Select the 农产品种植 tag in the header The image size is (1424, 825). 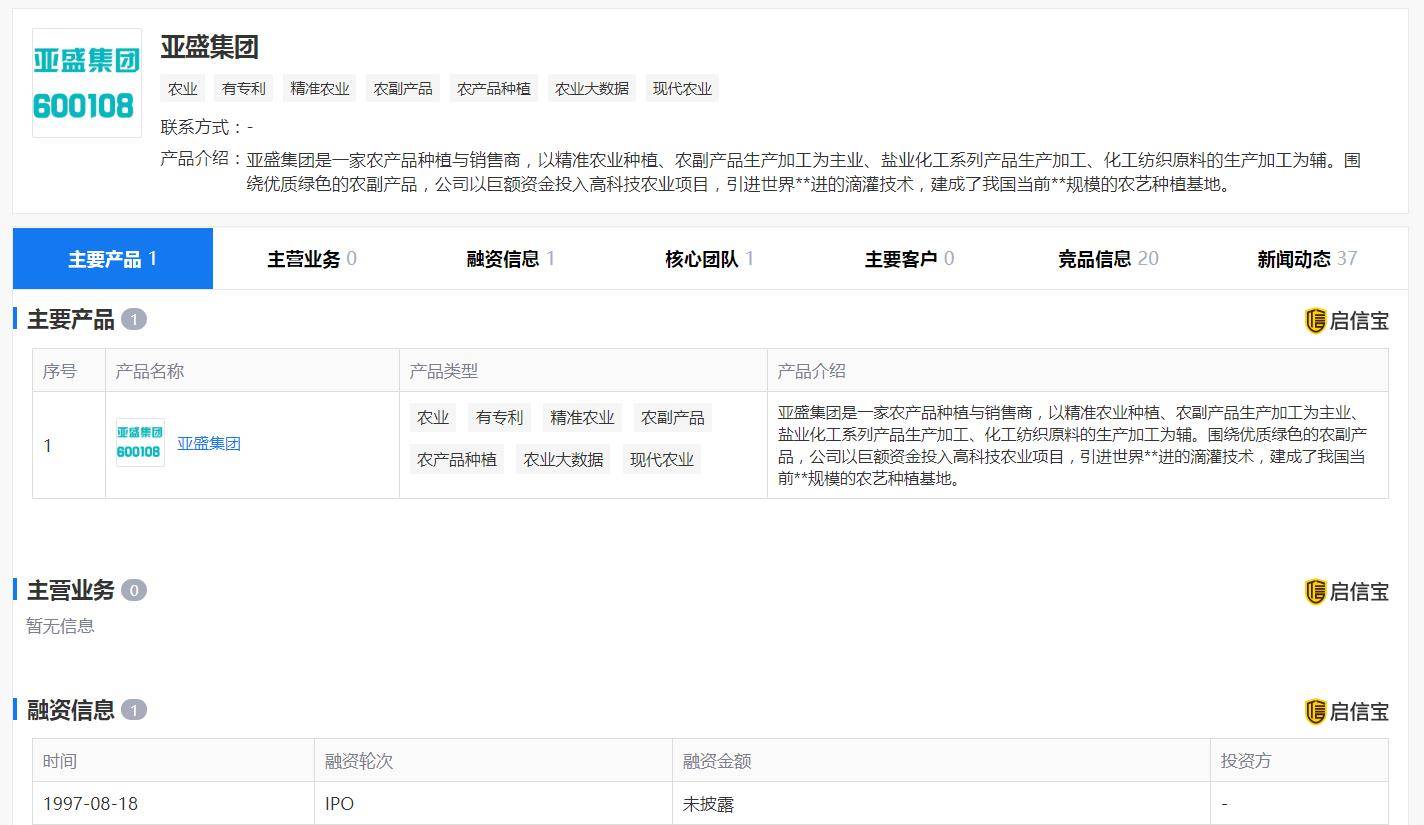(x=494, y=88)
